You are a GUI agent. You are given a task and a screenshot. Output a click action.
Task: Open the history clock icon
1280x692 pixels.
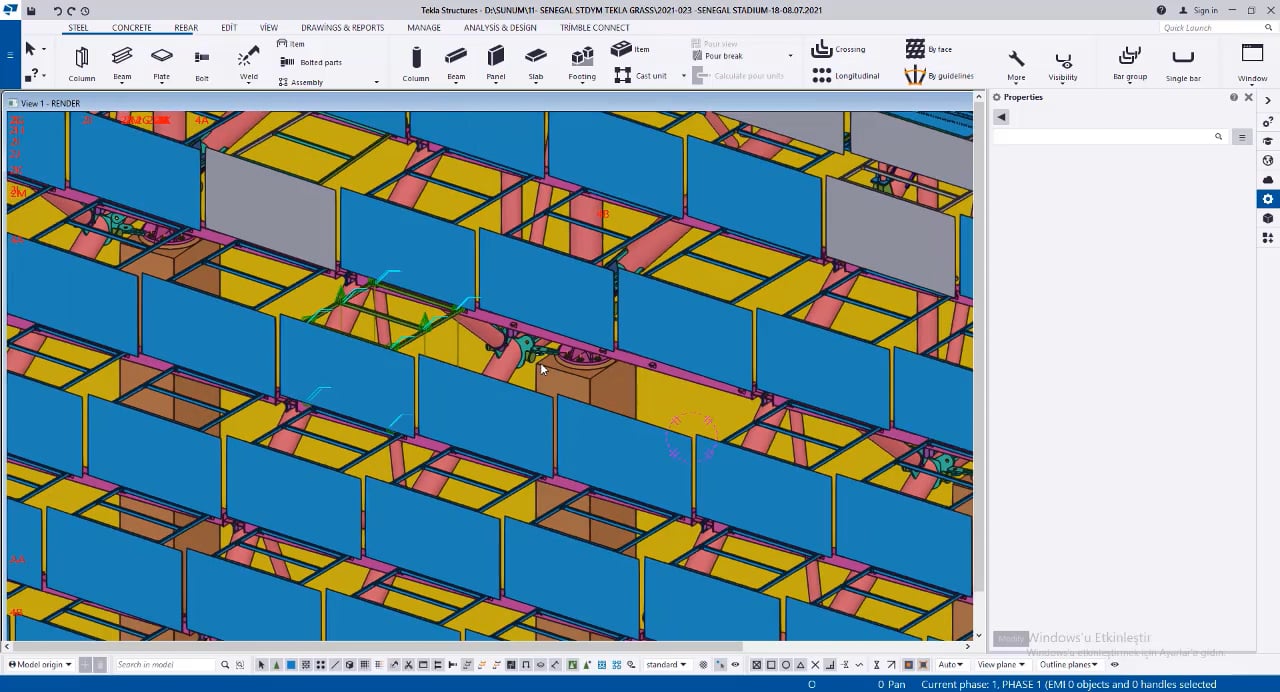pos(84,10)
